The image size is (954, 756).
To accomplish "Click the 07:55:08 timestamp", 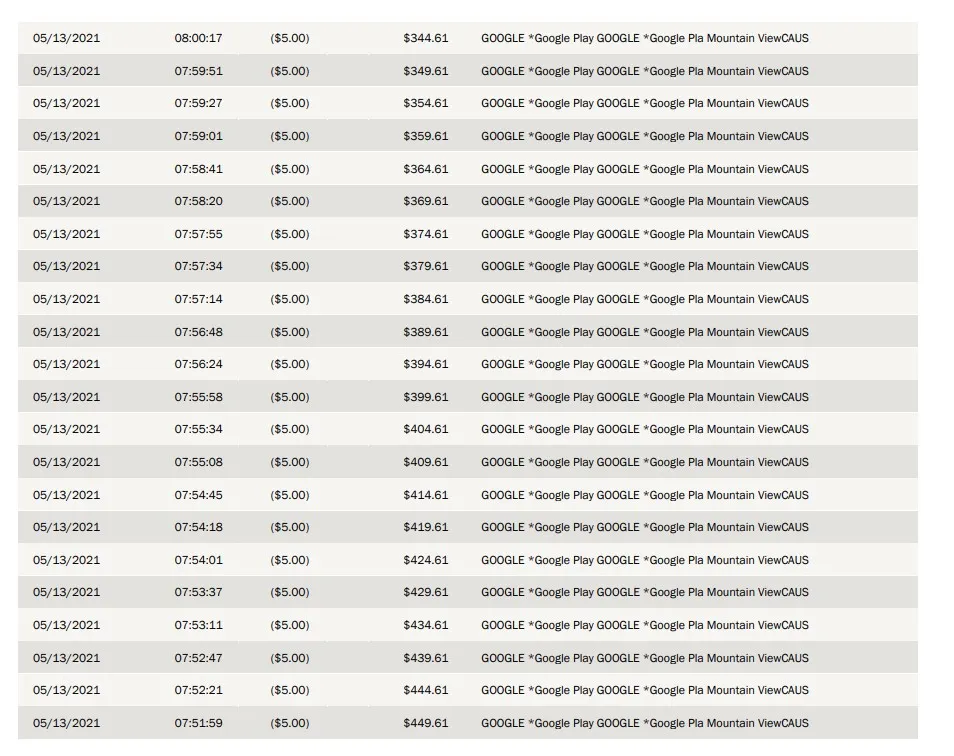I will coord(198,462).
